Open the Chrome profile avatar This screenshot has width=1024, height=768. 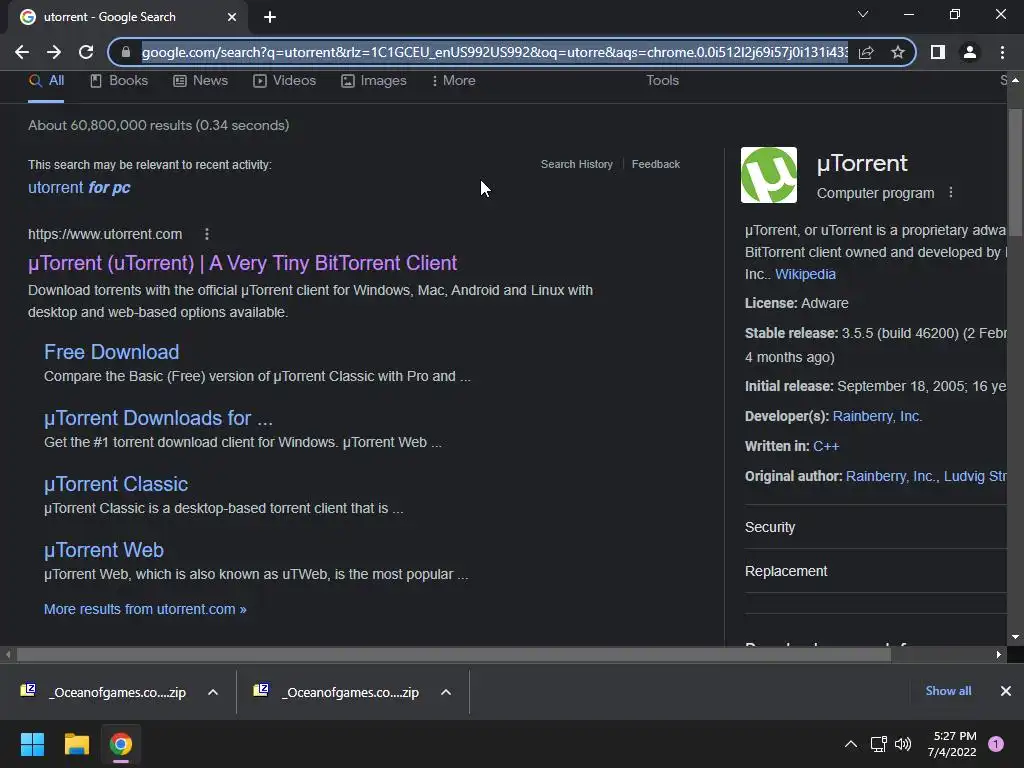point(970,52)
